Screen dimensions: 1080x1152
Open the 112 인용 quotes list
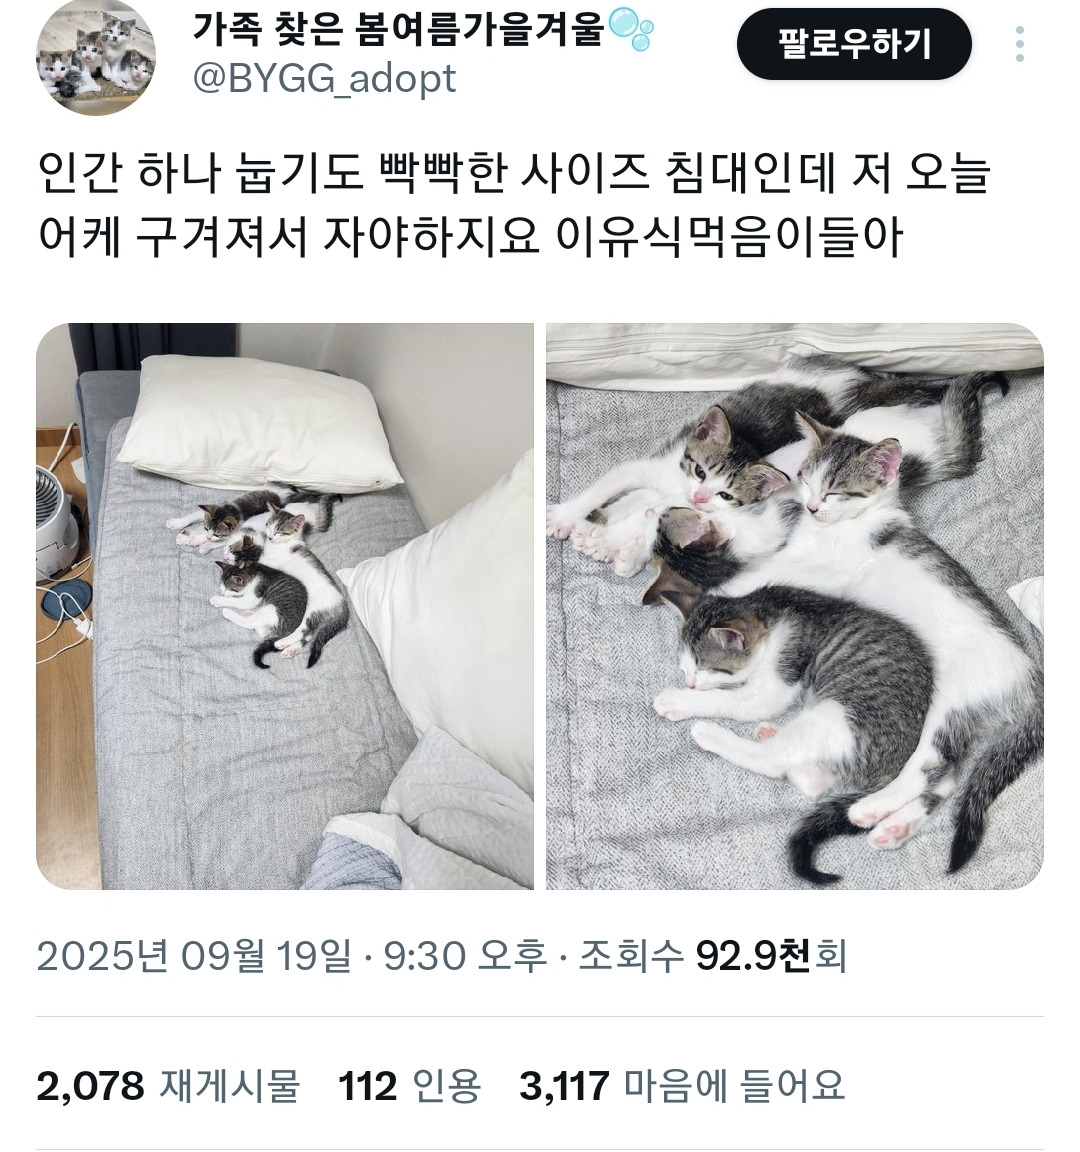coord(409,1085)
